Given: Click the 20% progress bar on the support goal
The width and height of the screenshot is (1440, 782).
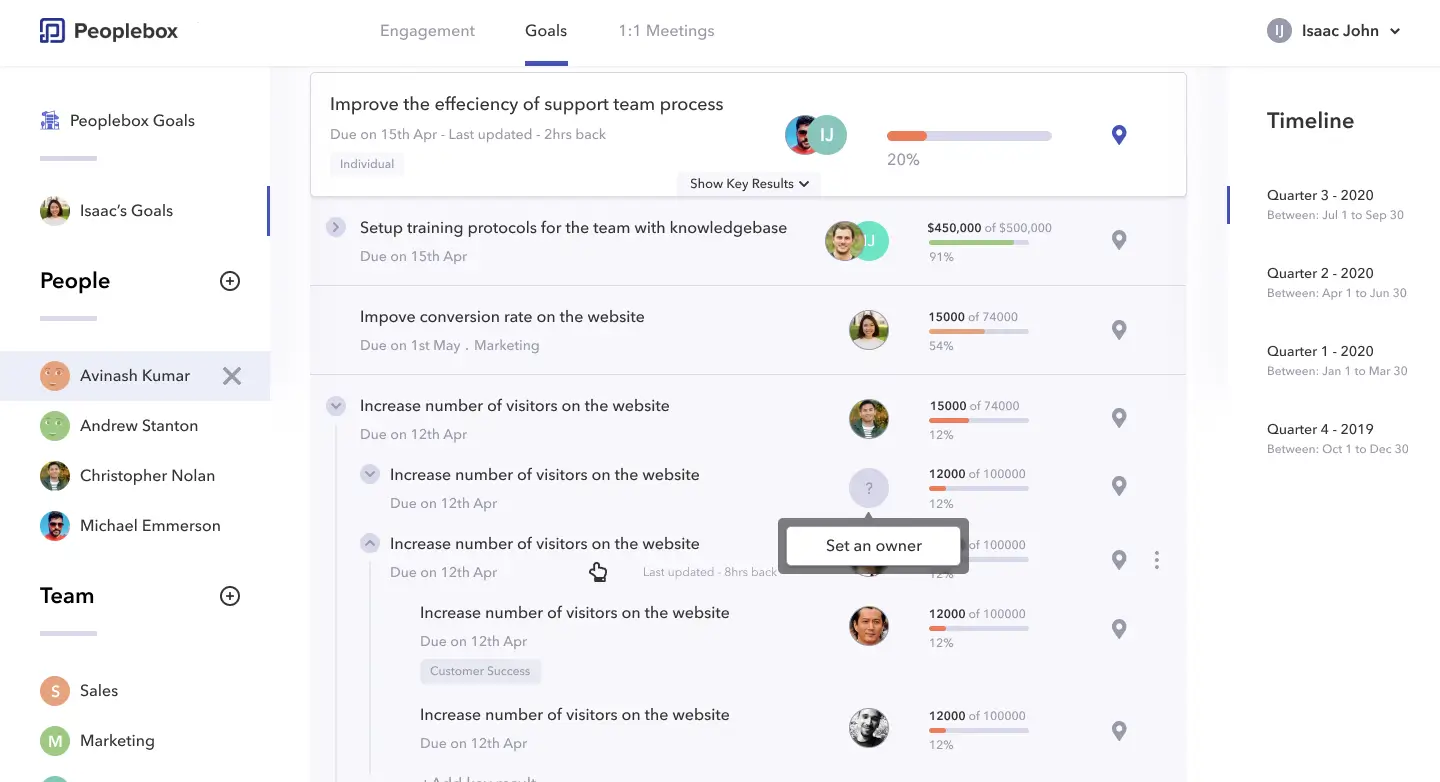Looking at the screenshot, I should point(968,136).
